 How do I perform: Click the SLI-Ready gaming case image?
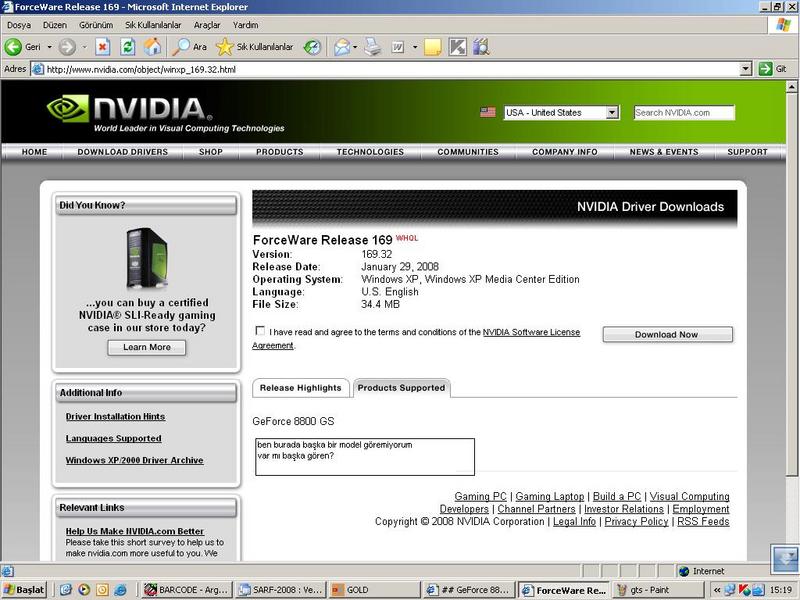146,258
